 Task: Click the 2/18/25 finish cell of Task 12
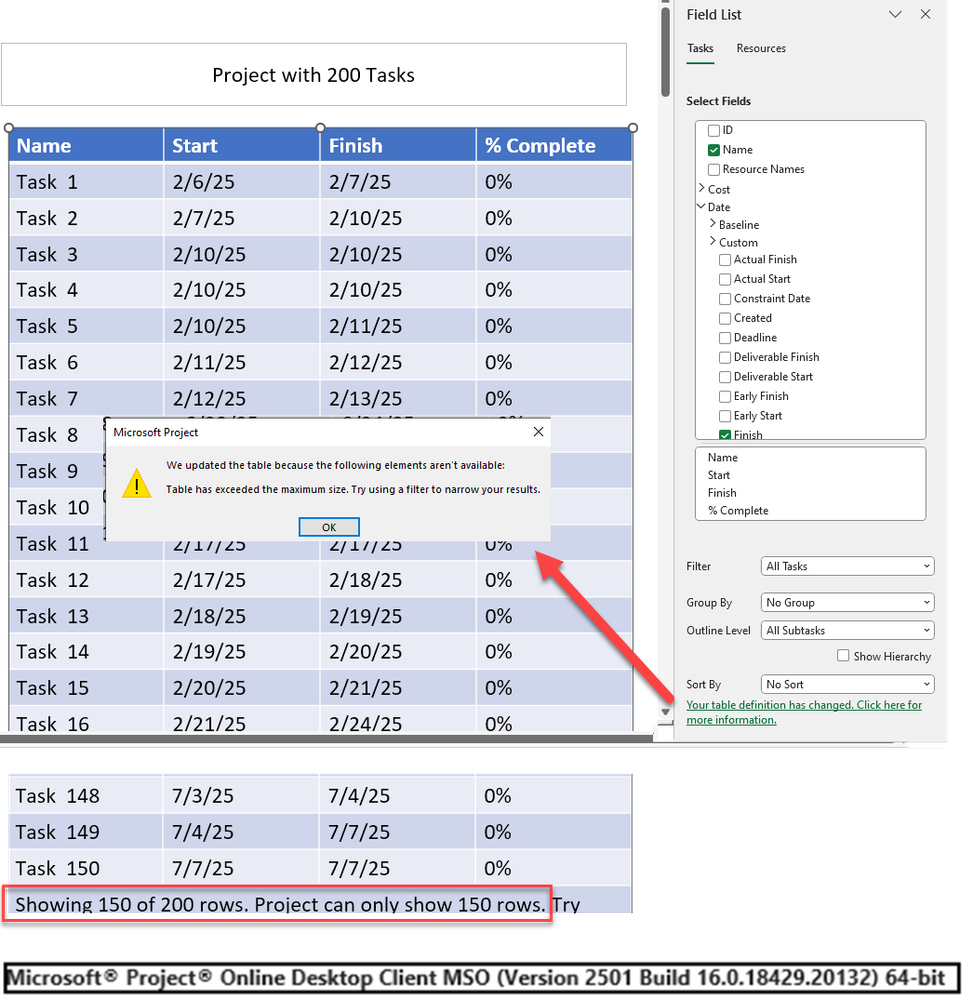click(x=398, y=580)
